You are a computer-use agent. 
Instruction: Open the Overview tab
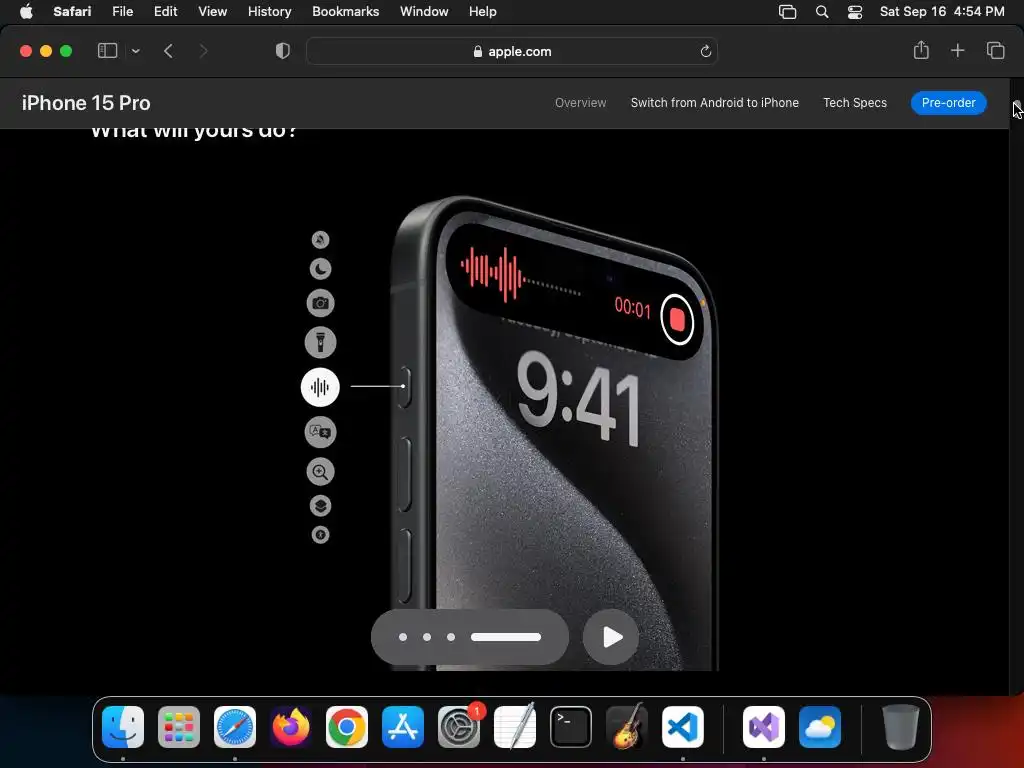point(581,103)
